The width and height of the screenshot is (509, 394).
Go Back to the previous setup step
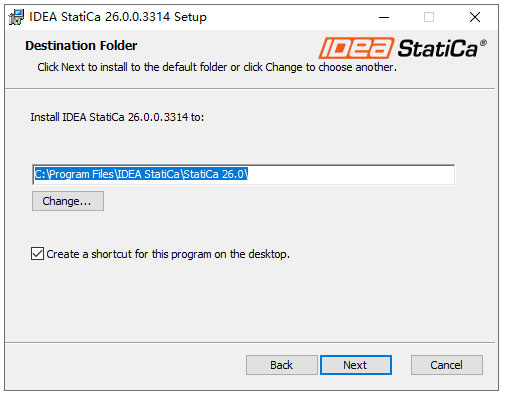tap(282, 365)
